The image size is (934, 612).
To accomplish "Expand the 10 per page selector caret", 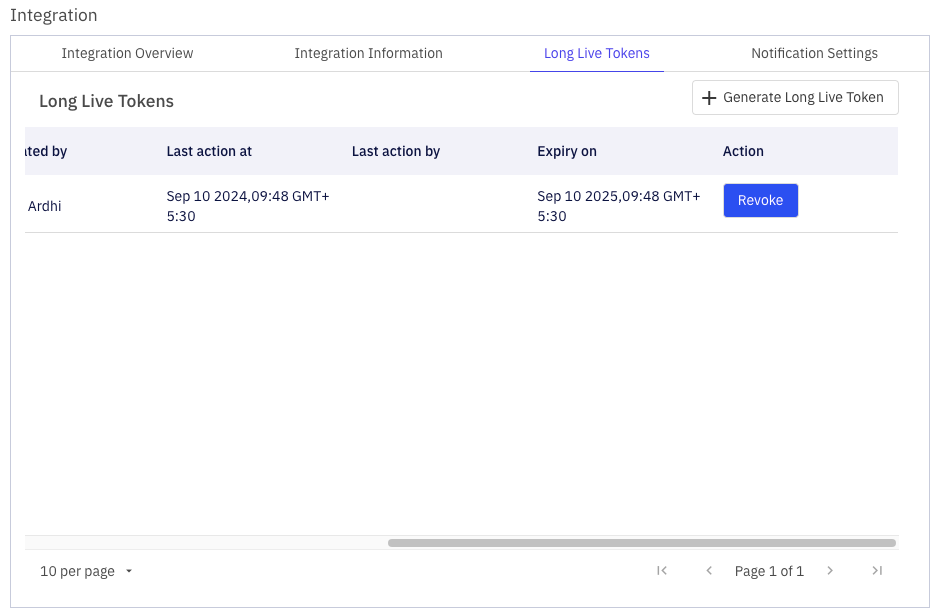I will point(128,571).
